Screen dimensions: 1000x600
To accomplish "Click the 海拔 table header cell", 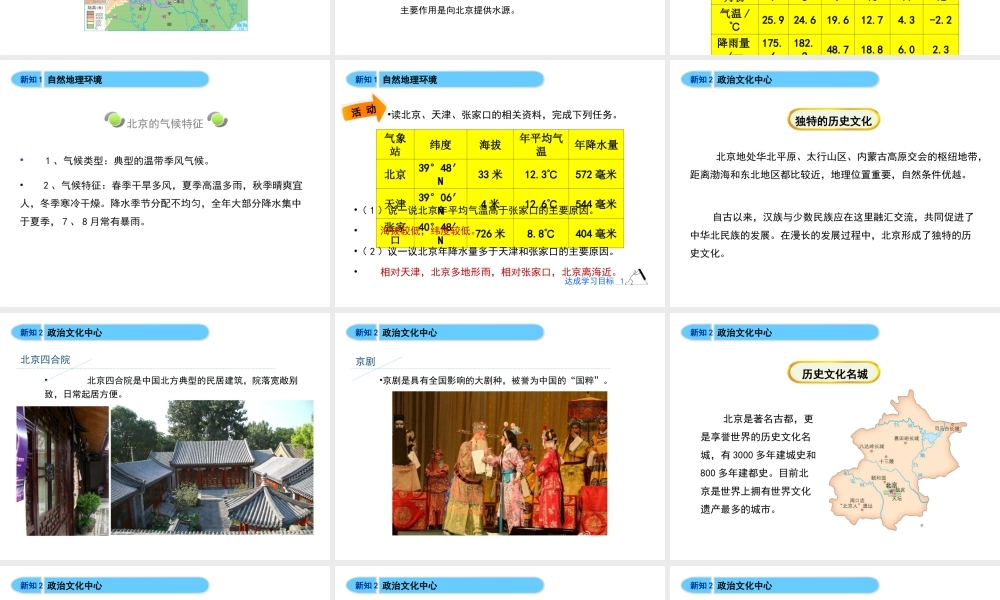I will coord(490,145).
